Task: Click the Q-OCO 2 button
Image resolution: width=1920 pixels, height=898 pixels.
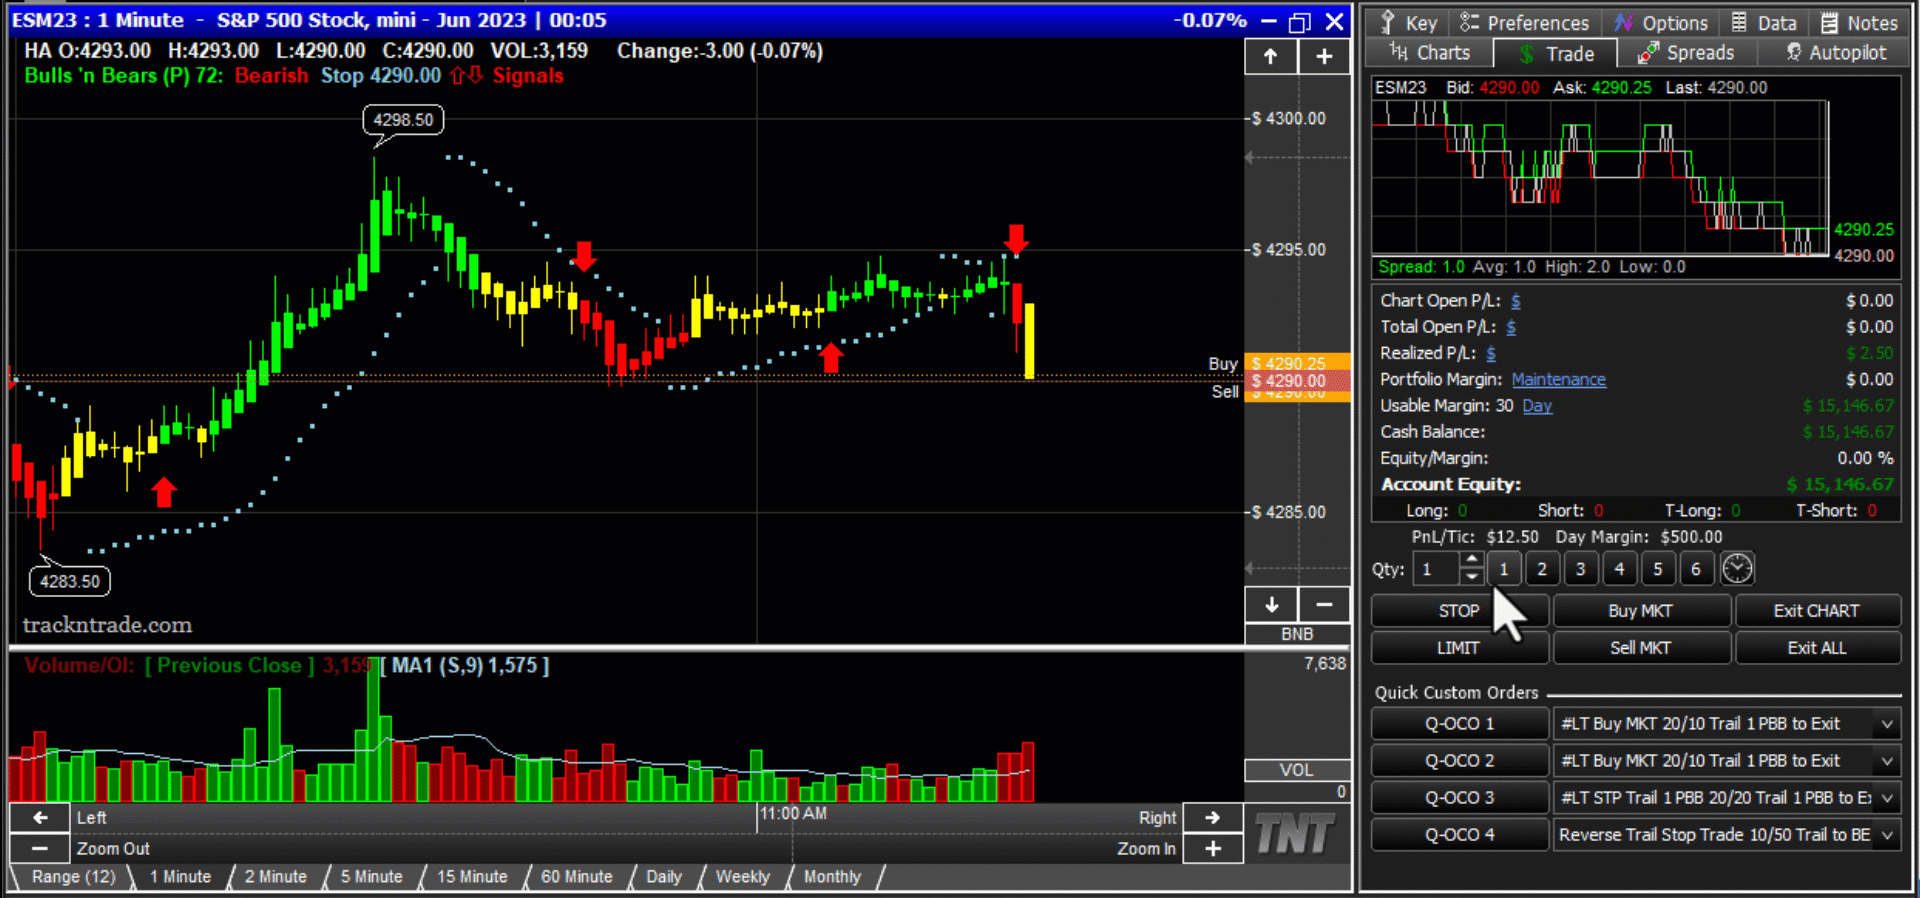Action: (1459, 761)
